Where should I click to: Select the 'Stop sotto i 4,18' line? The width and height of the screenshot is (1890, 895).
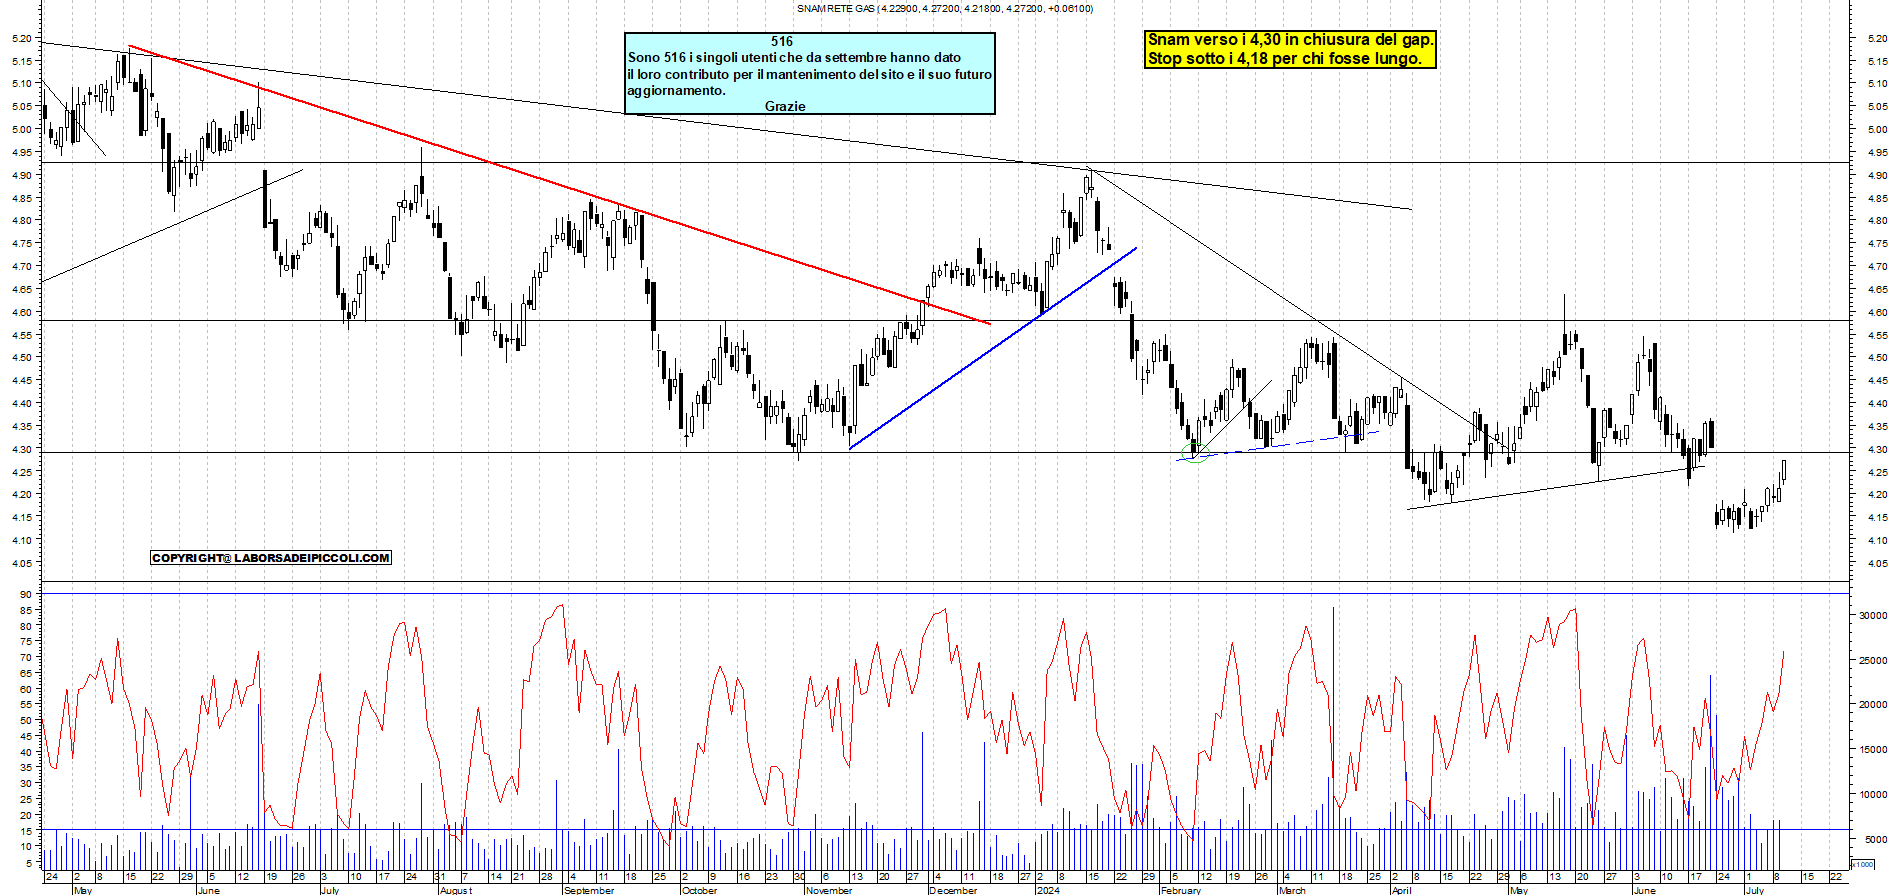tap(1284, 59)
